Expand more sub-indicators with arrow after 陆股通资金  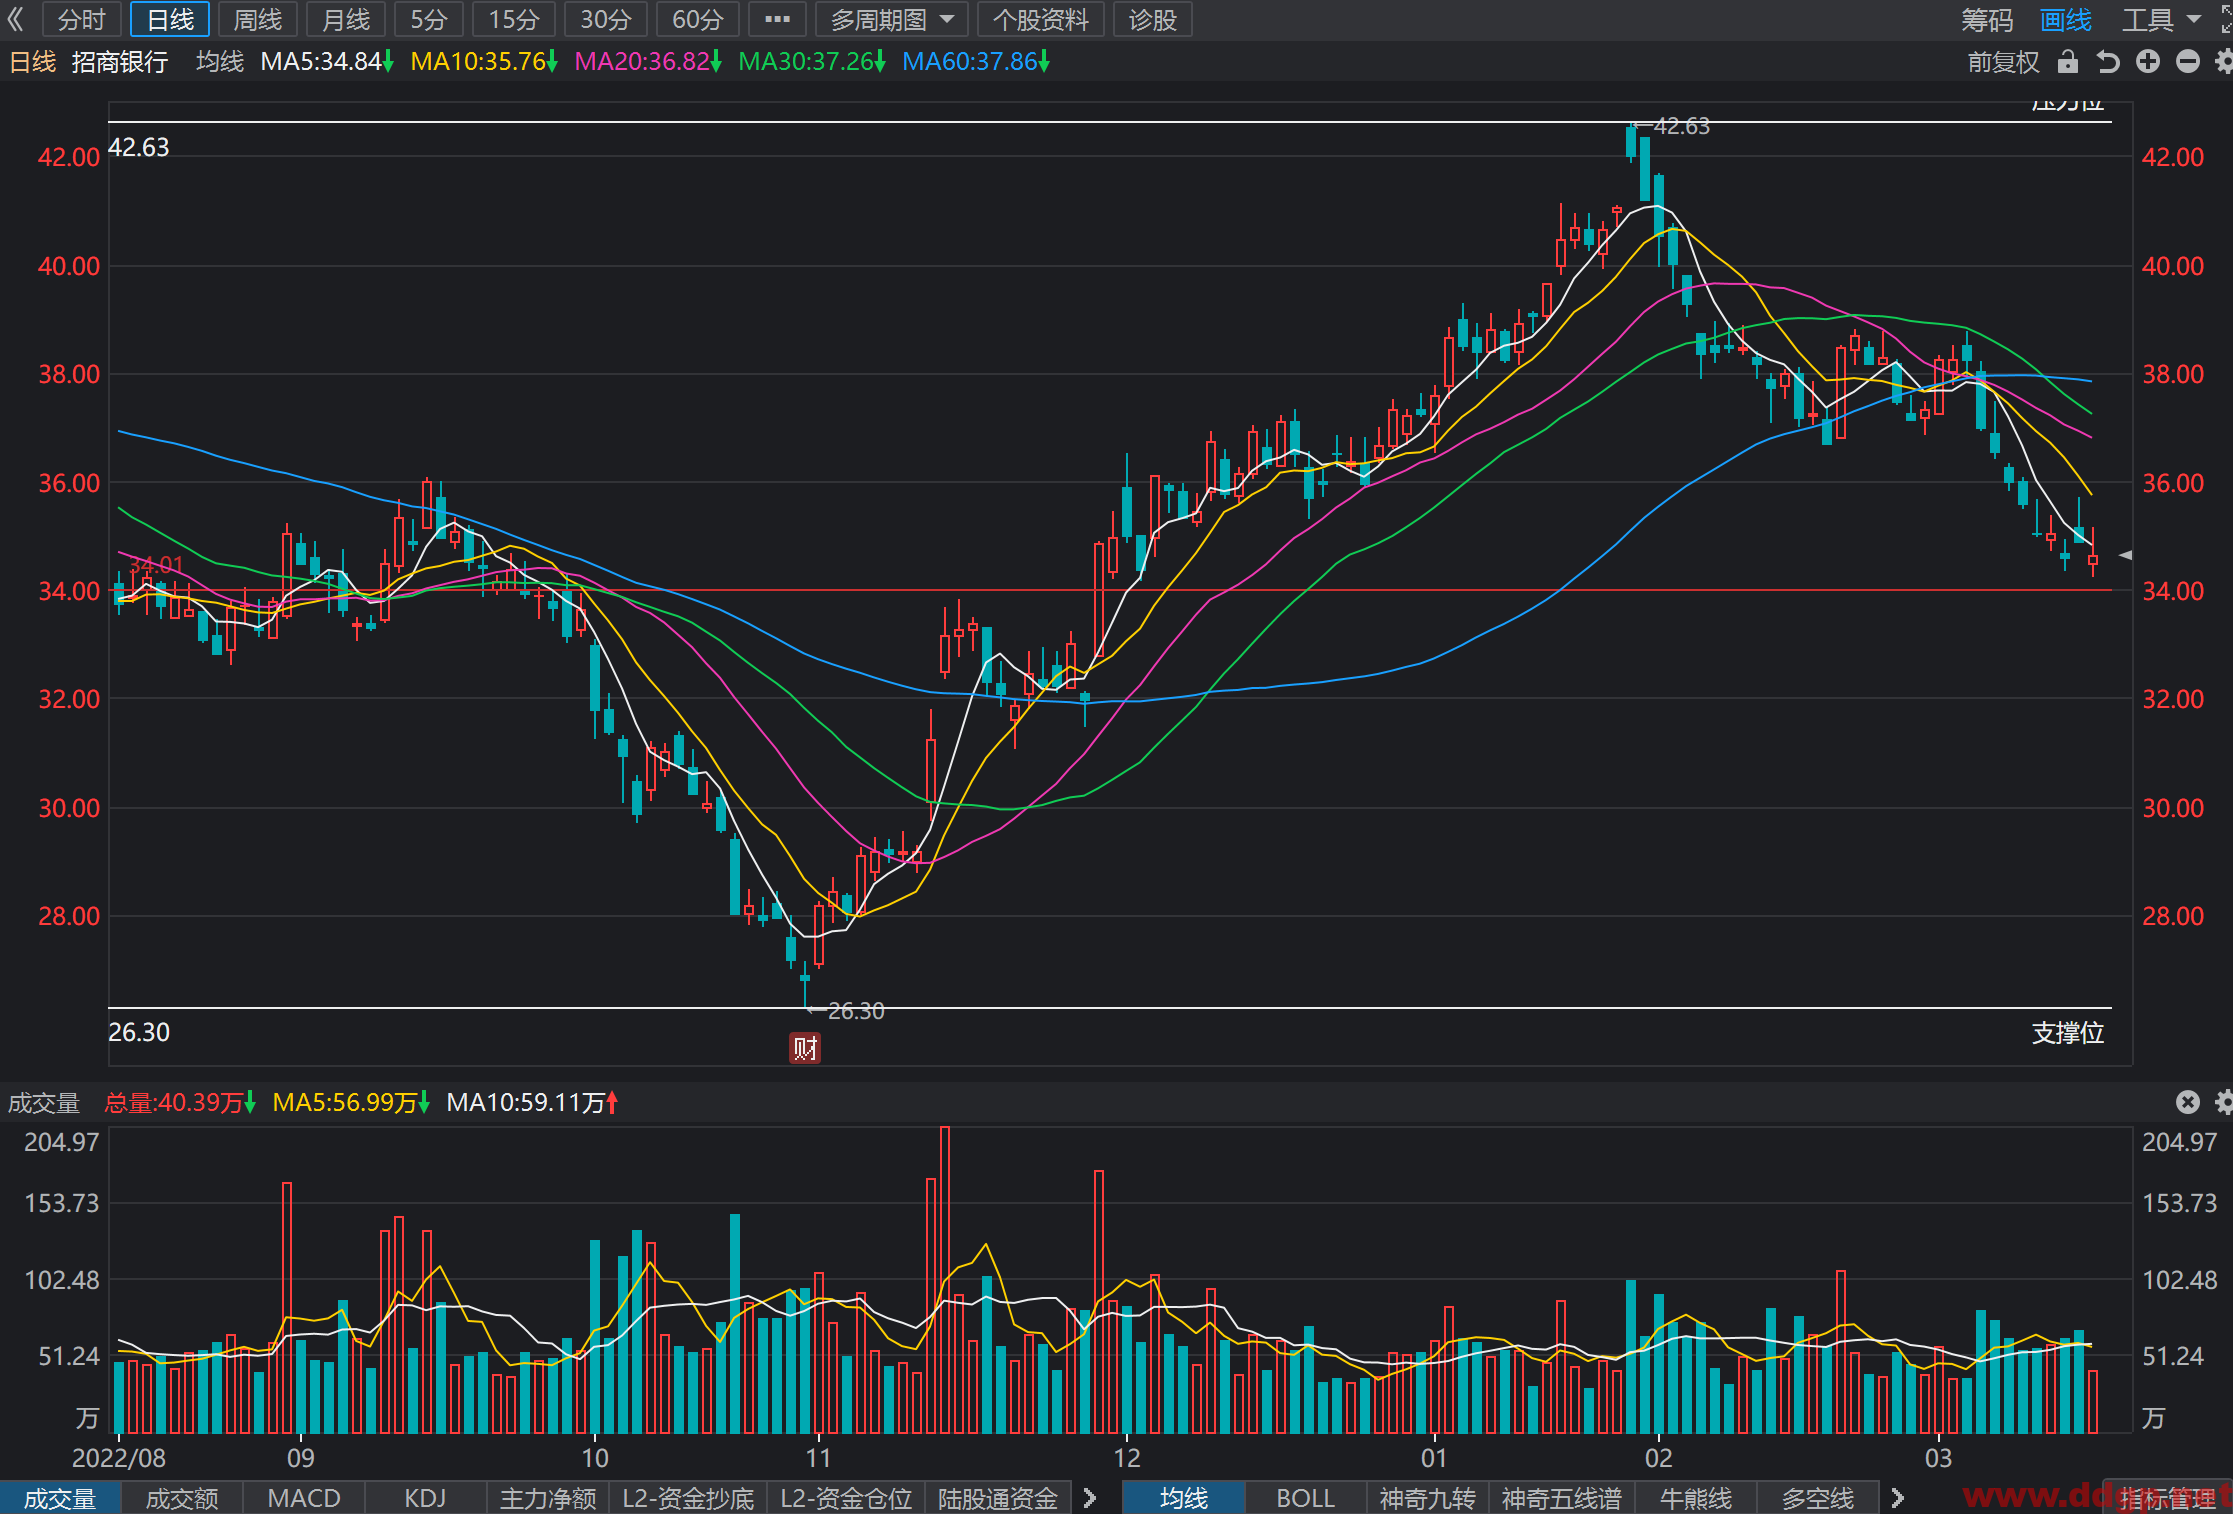click(1090, 1498)
